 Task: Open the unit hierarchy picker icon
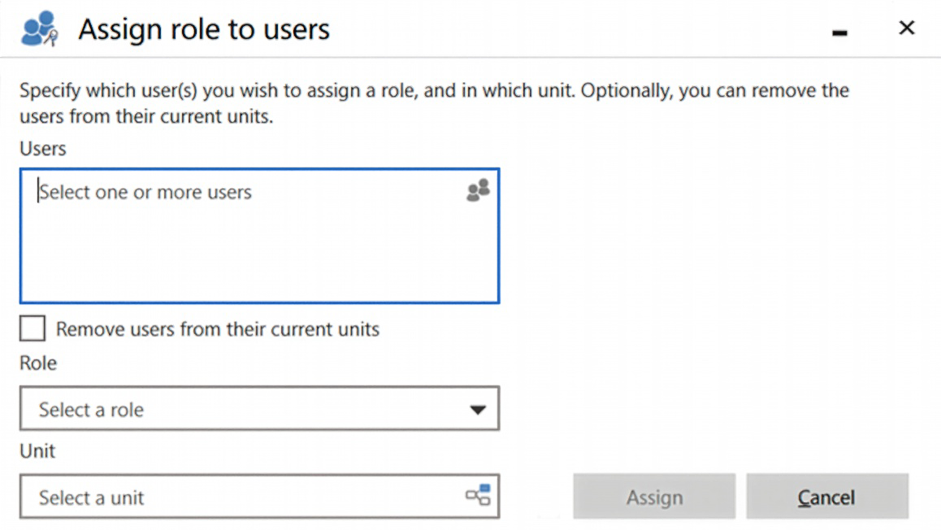[478, 495]
